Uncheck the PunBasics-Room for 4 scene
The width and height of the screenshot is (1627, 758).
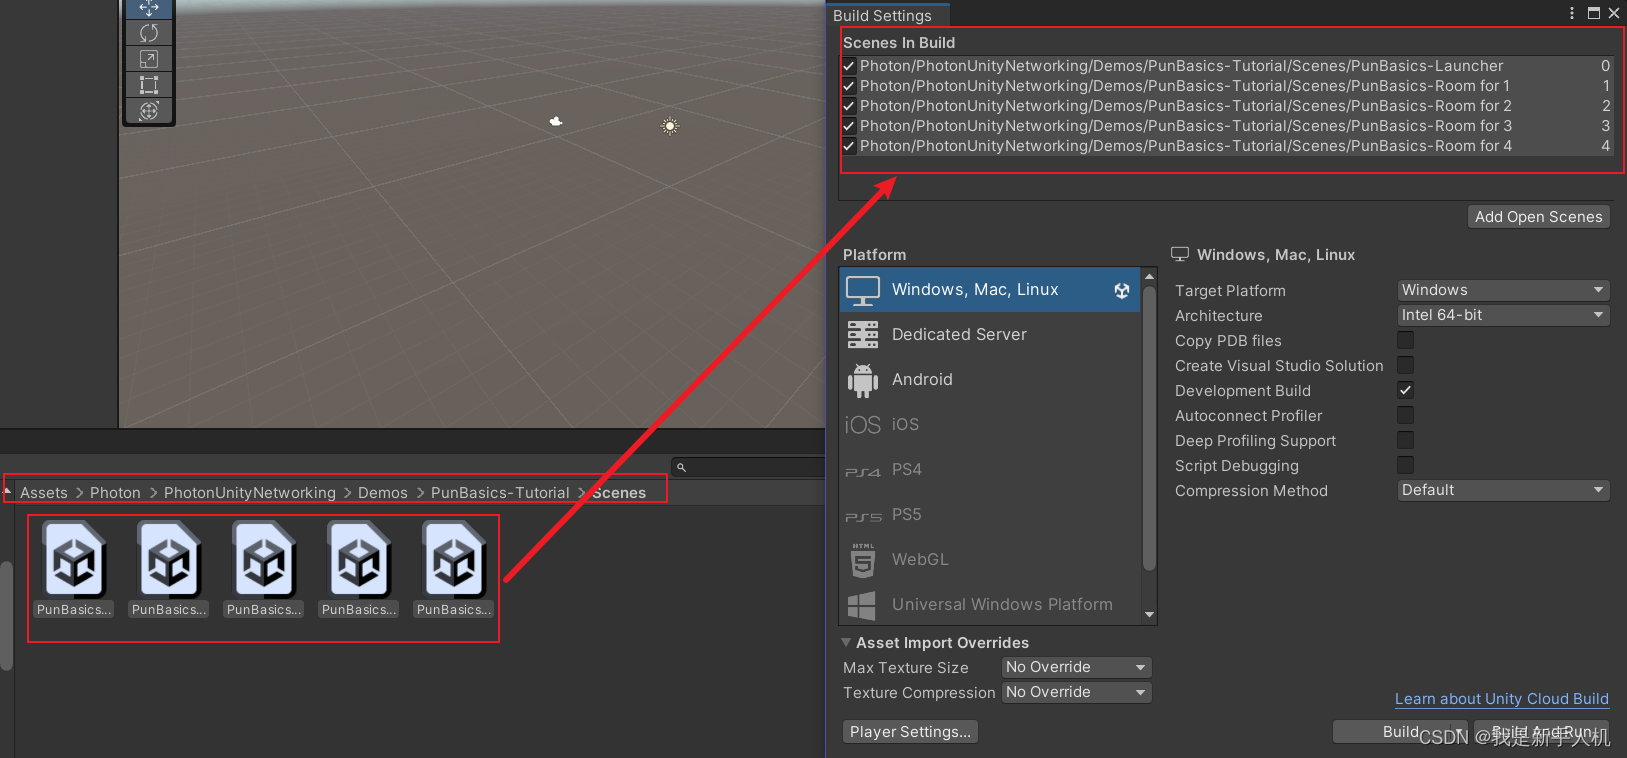(x=849, y=146)
